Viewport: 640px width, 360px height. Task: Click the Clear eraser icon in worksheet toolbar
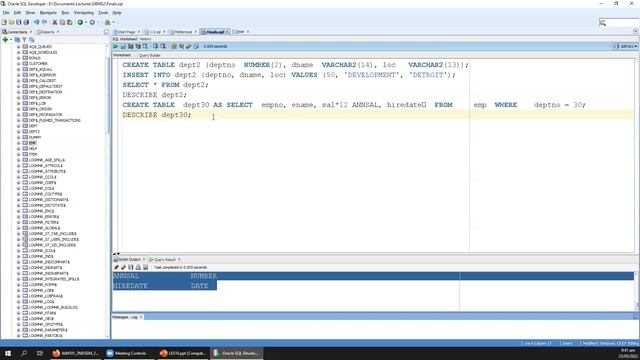point(189,47)
